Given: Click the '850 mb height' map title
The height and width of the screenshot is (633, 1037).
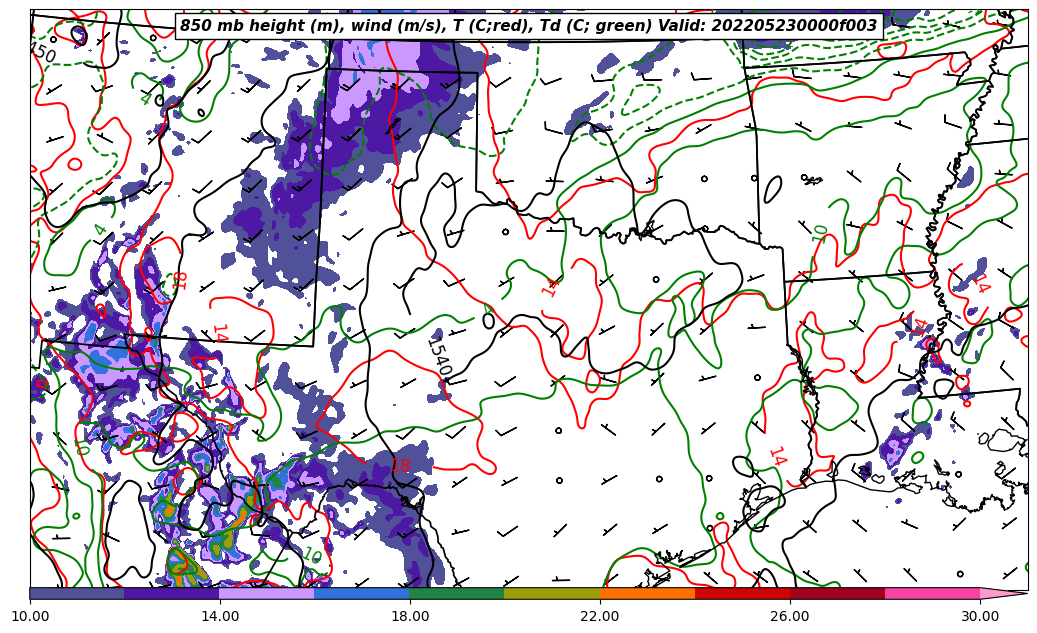Looking at the screenshot, I should [529, 26].
